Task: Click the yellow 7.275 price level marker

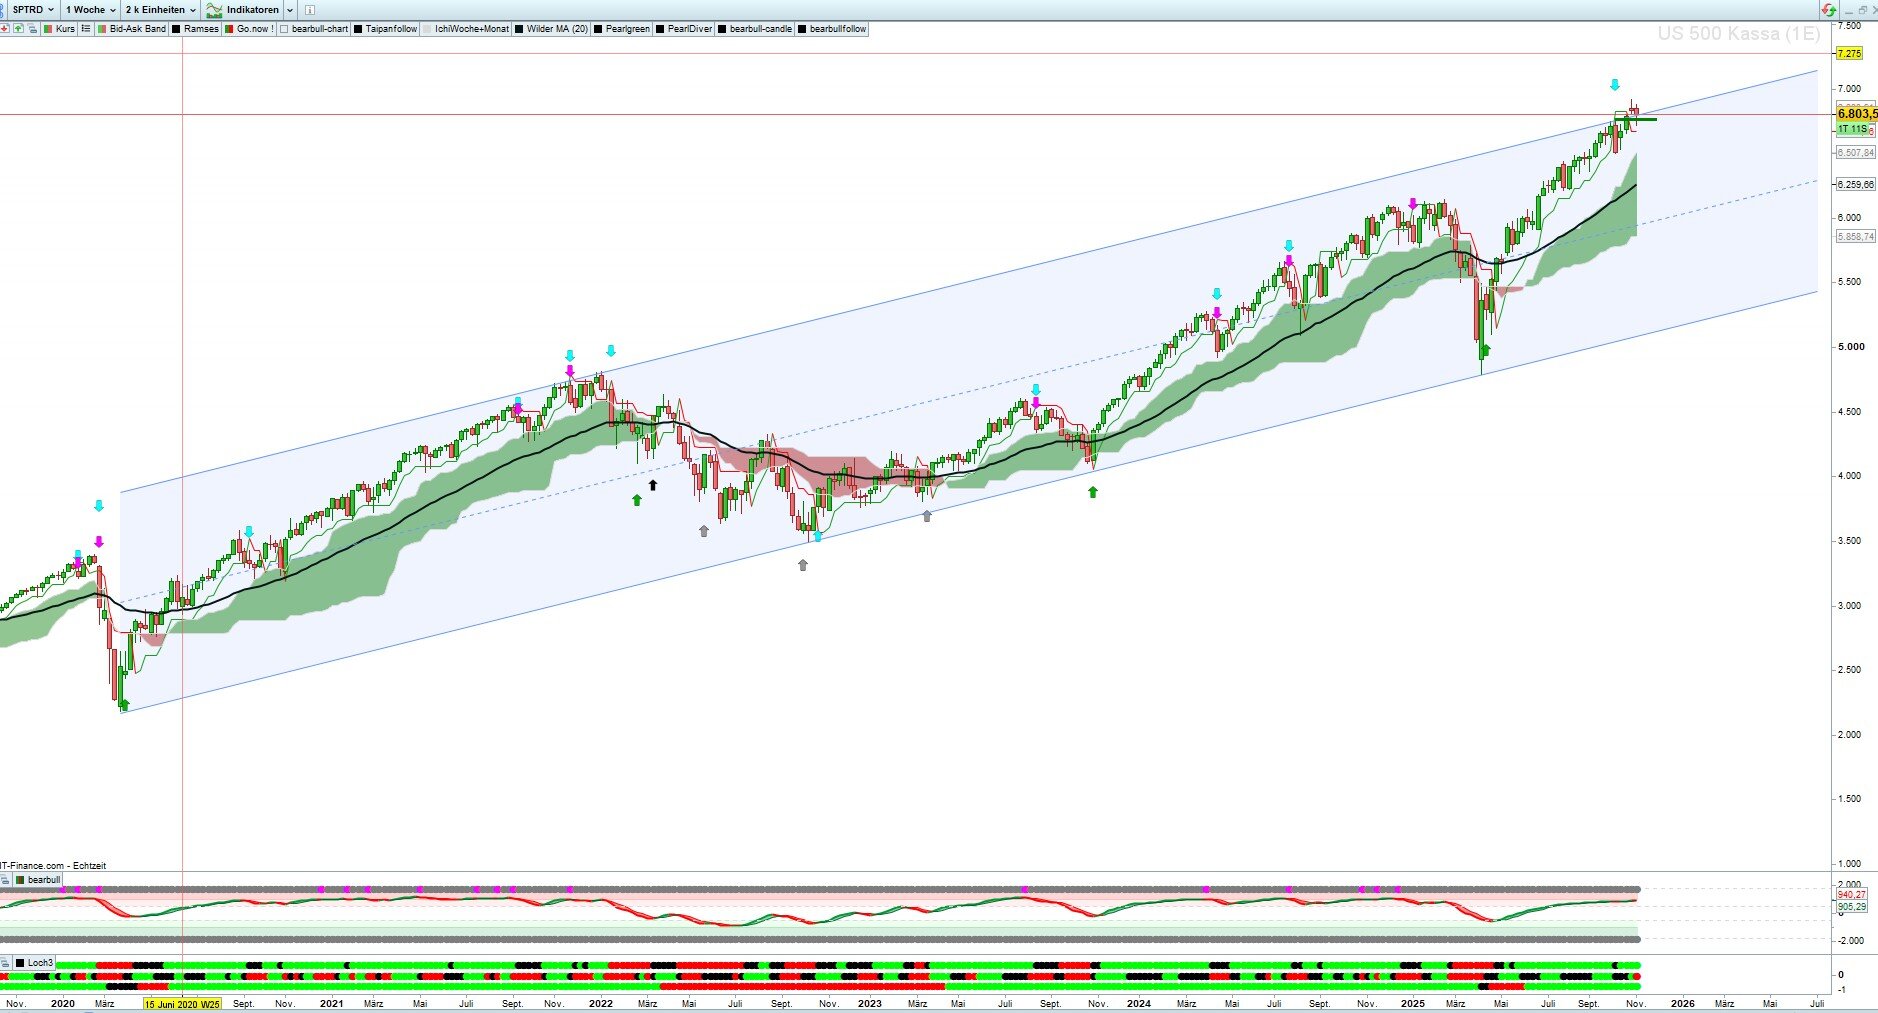Action: click(1849, 53)
